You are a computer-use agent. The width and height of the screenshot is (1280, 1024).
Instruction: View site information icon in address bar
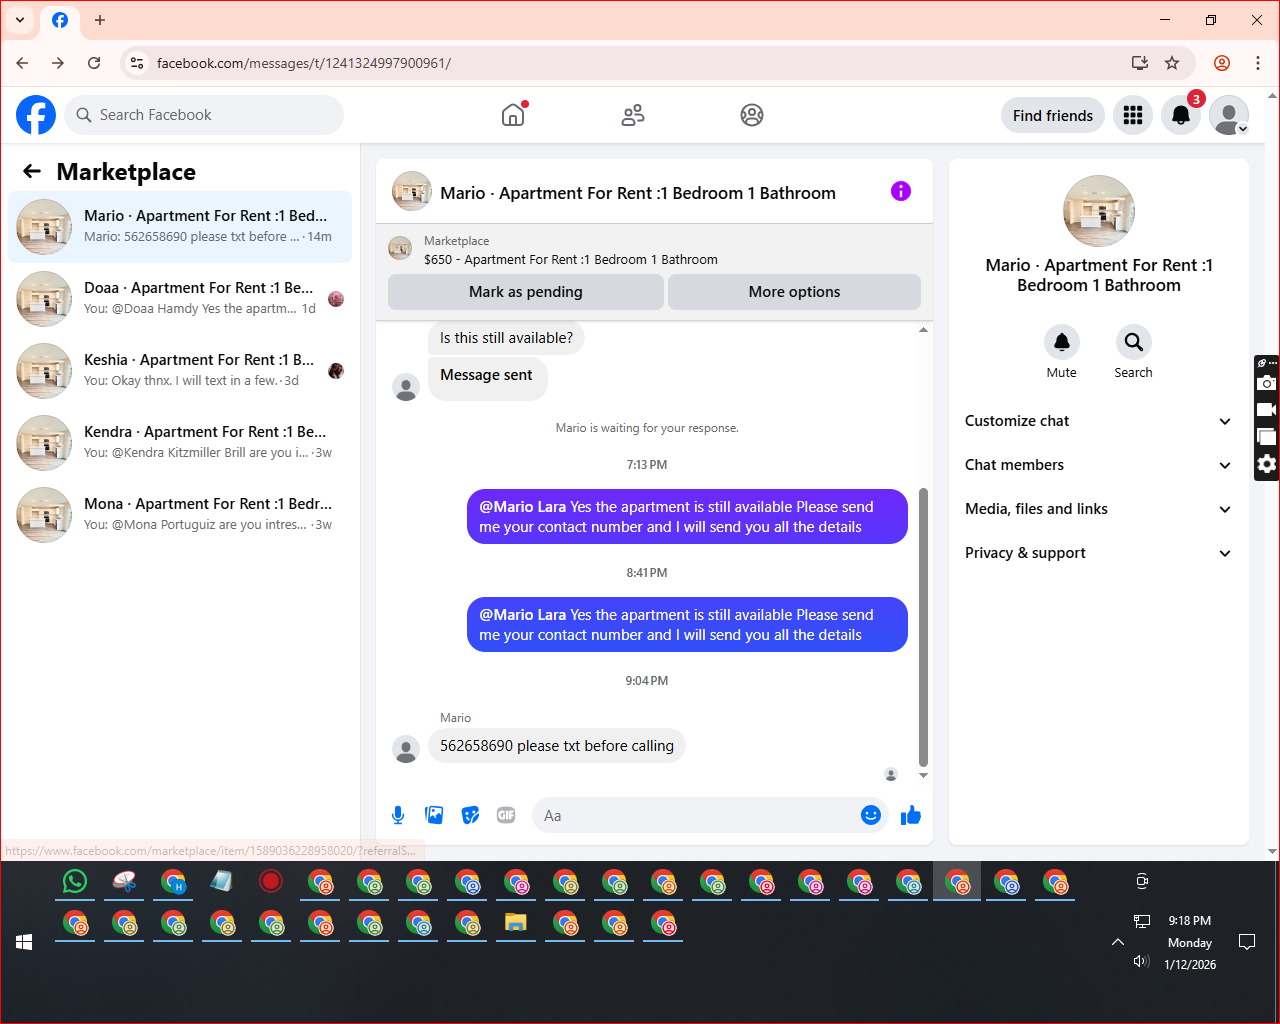(137, 63)
